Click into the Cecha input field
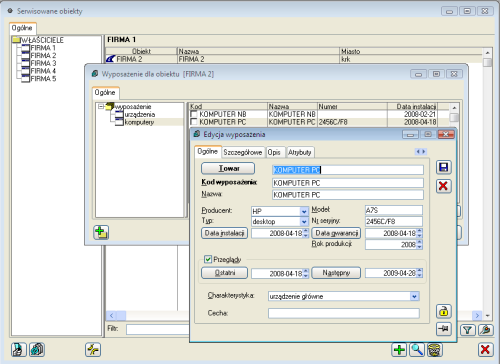Screen dimensions: 500x364 344,313
